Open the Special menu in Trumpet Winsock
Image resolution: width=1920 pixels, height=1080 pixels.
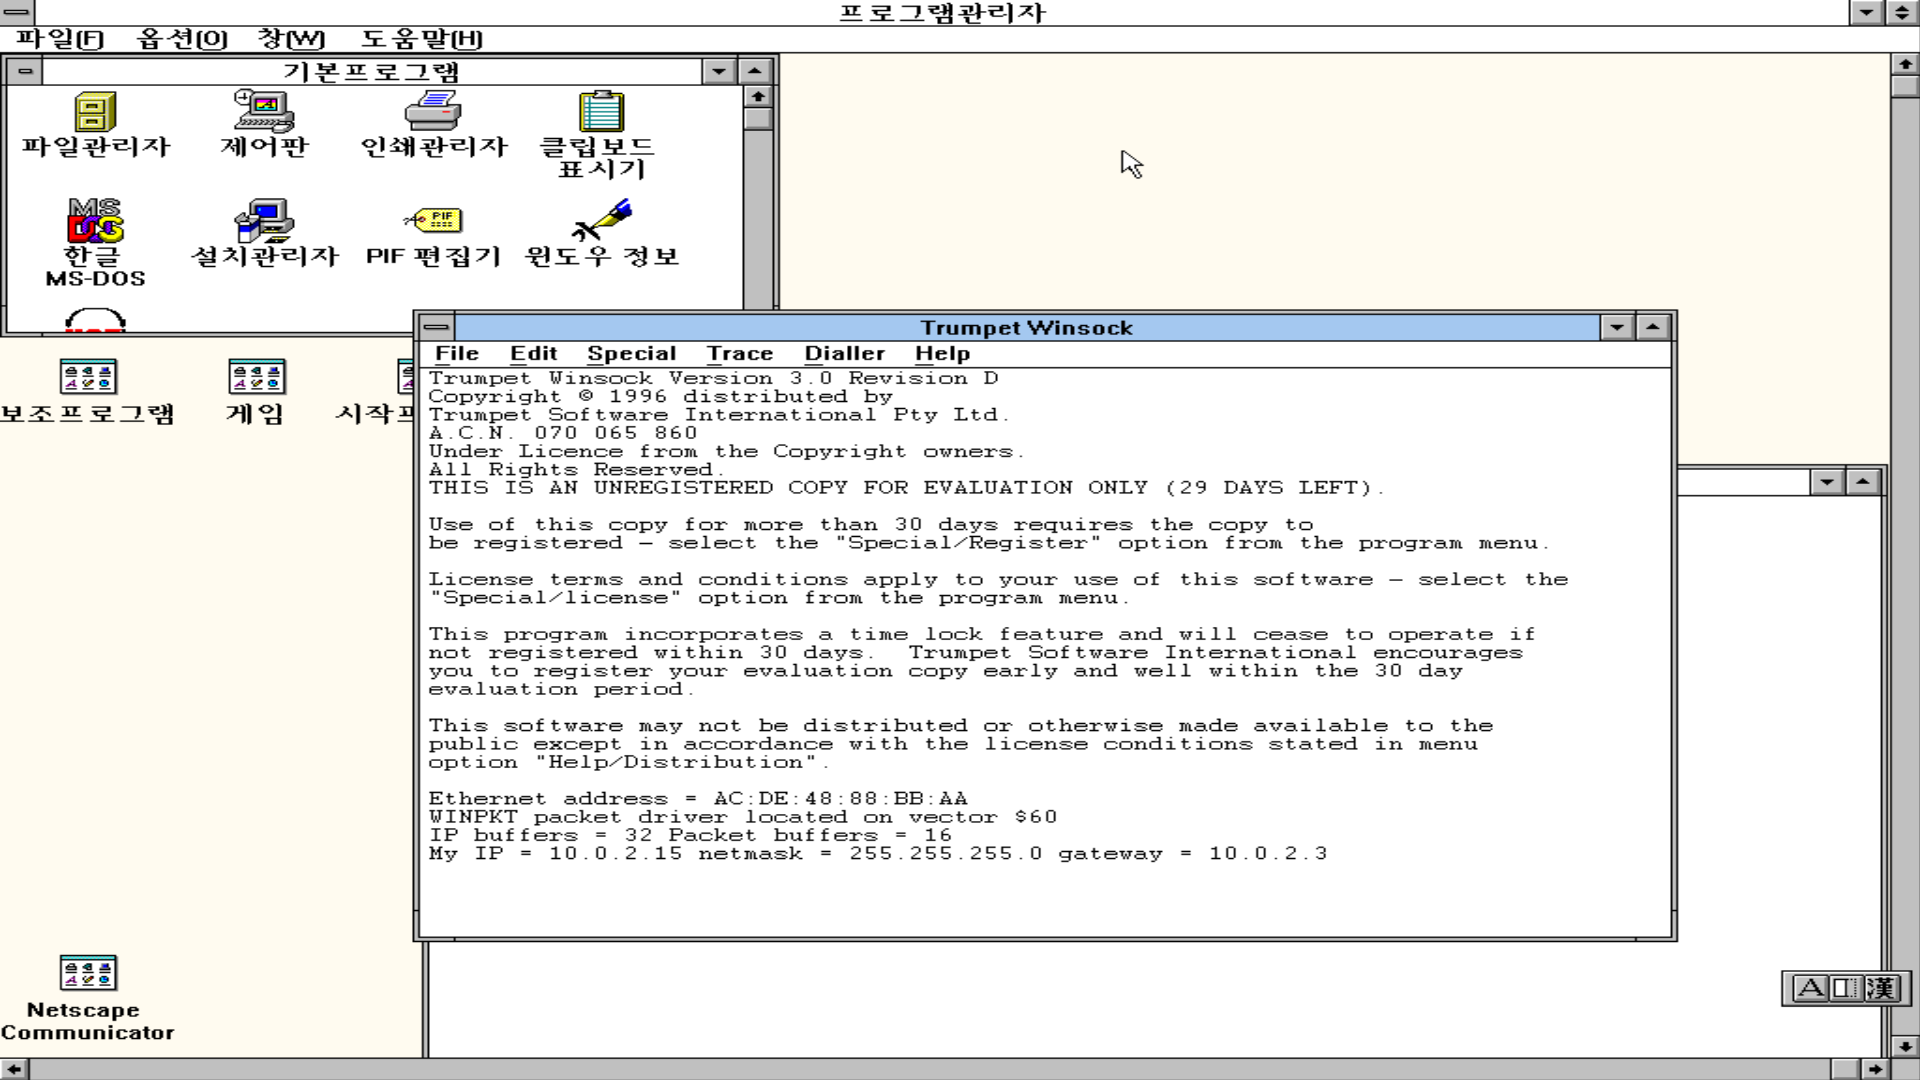pyautogui.click(x=632, y=354)
